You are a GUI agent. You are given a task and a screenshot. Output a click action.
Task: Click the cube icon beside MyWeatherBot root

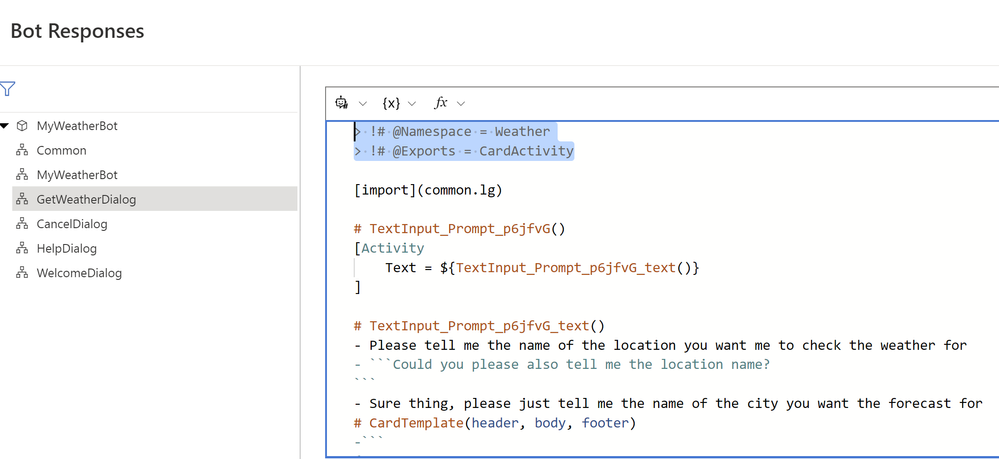point(22,126)
